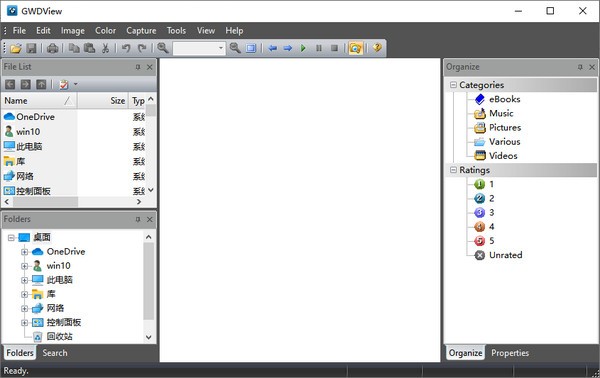Go to next image with right arrow
The width and height of the screenshot is (600, 378).
[x=288, y=48]
